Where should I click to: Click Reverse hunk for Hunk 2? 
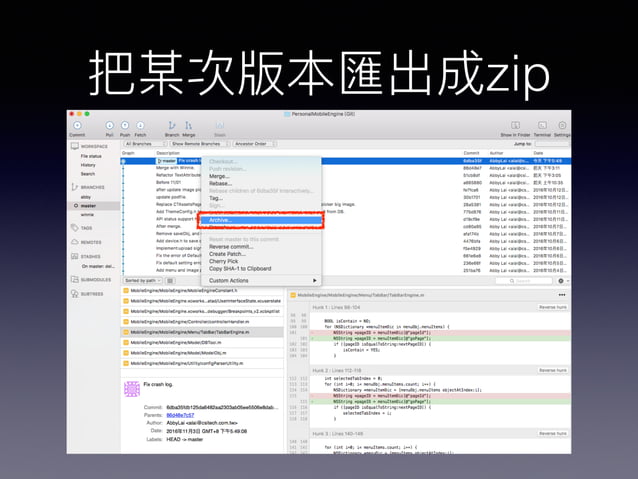point(553,370)
